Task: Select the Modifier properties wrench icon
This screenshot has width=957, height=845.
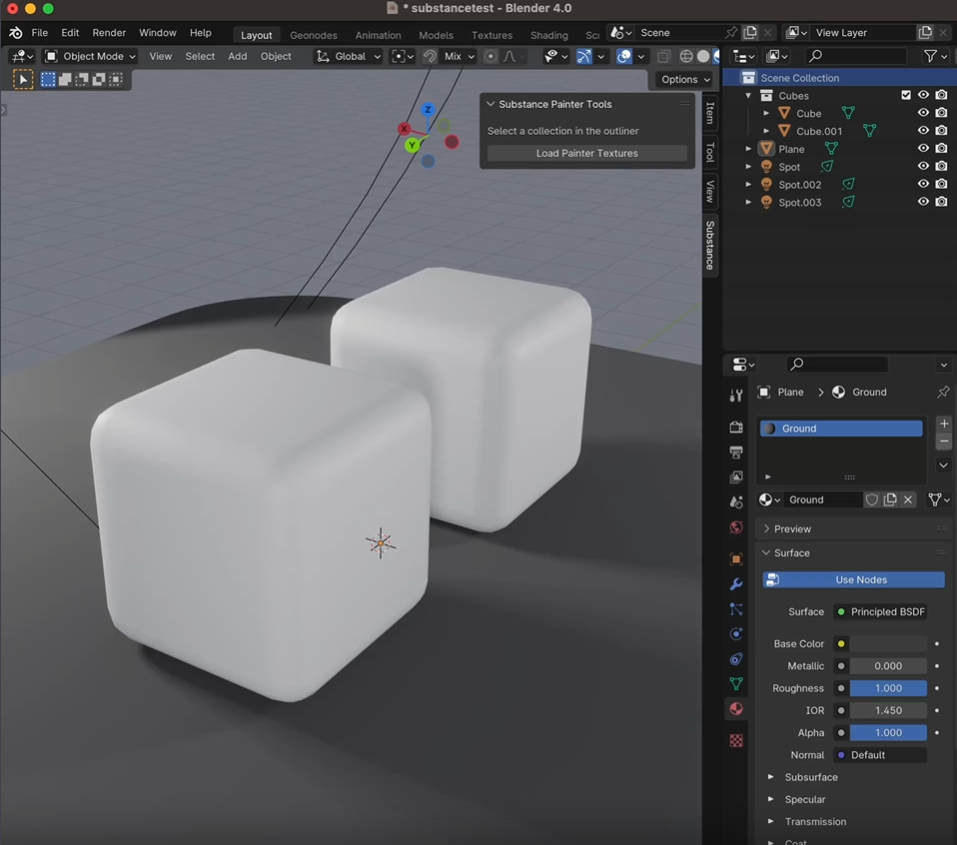Action: pos(736,583)
